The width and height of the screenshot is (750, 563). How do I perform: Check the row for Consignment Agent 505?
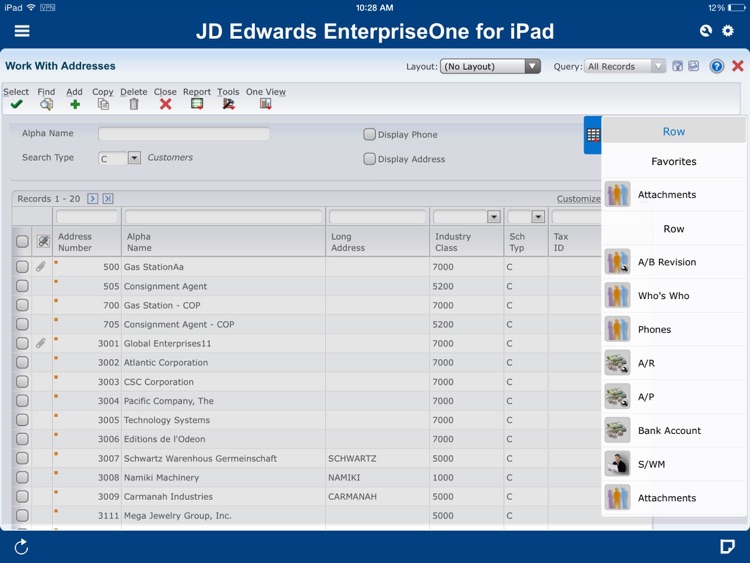click(22, 286)
